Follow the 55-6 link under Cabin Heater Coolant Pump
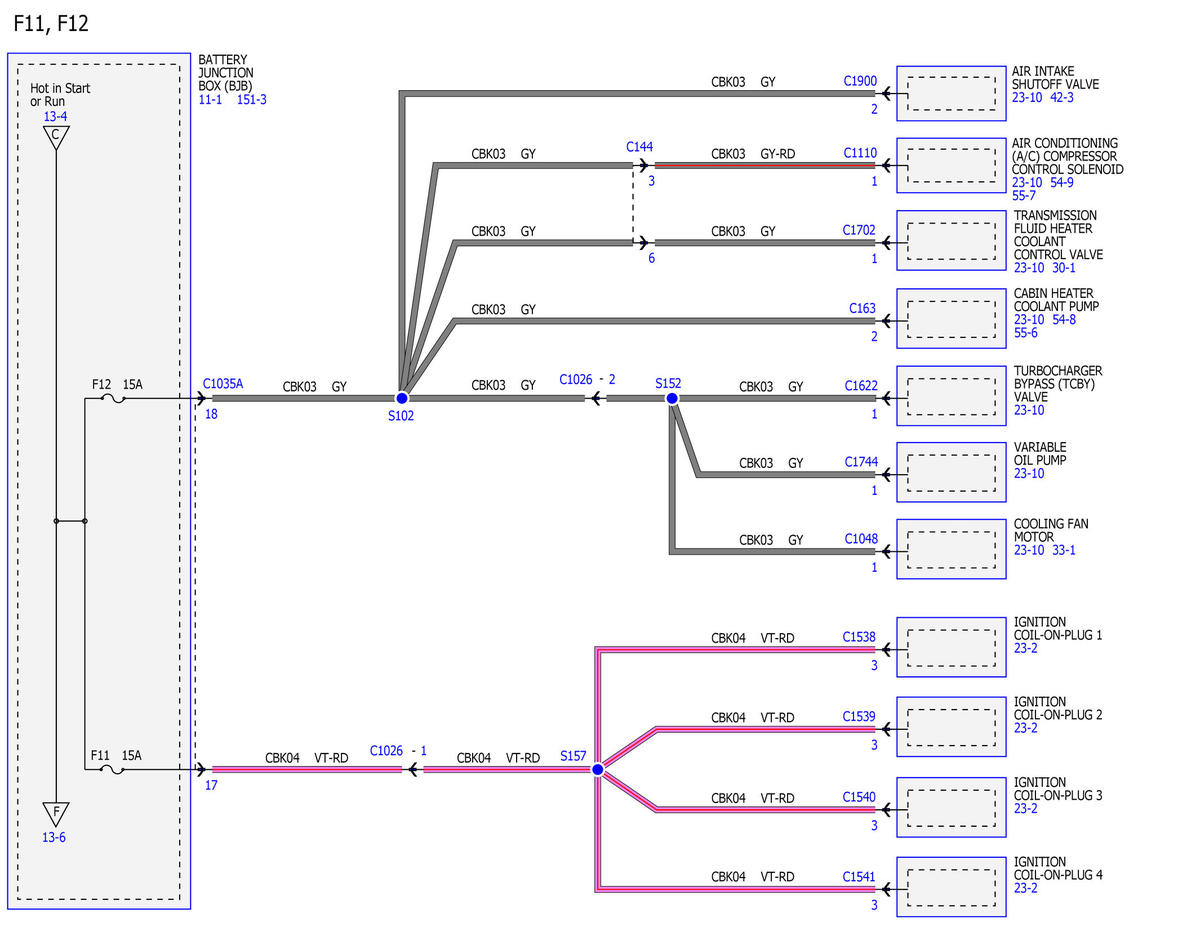 [1026, 333]
